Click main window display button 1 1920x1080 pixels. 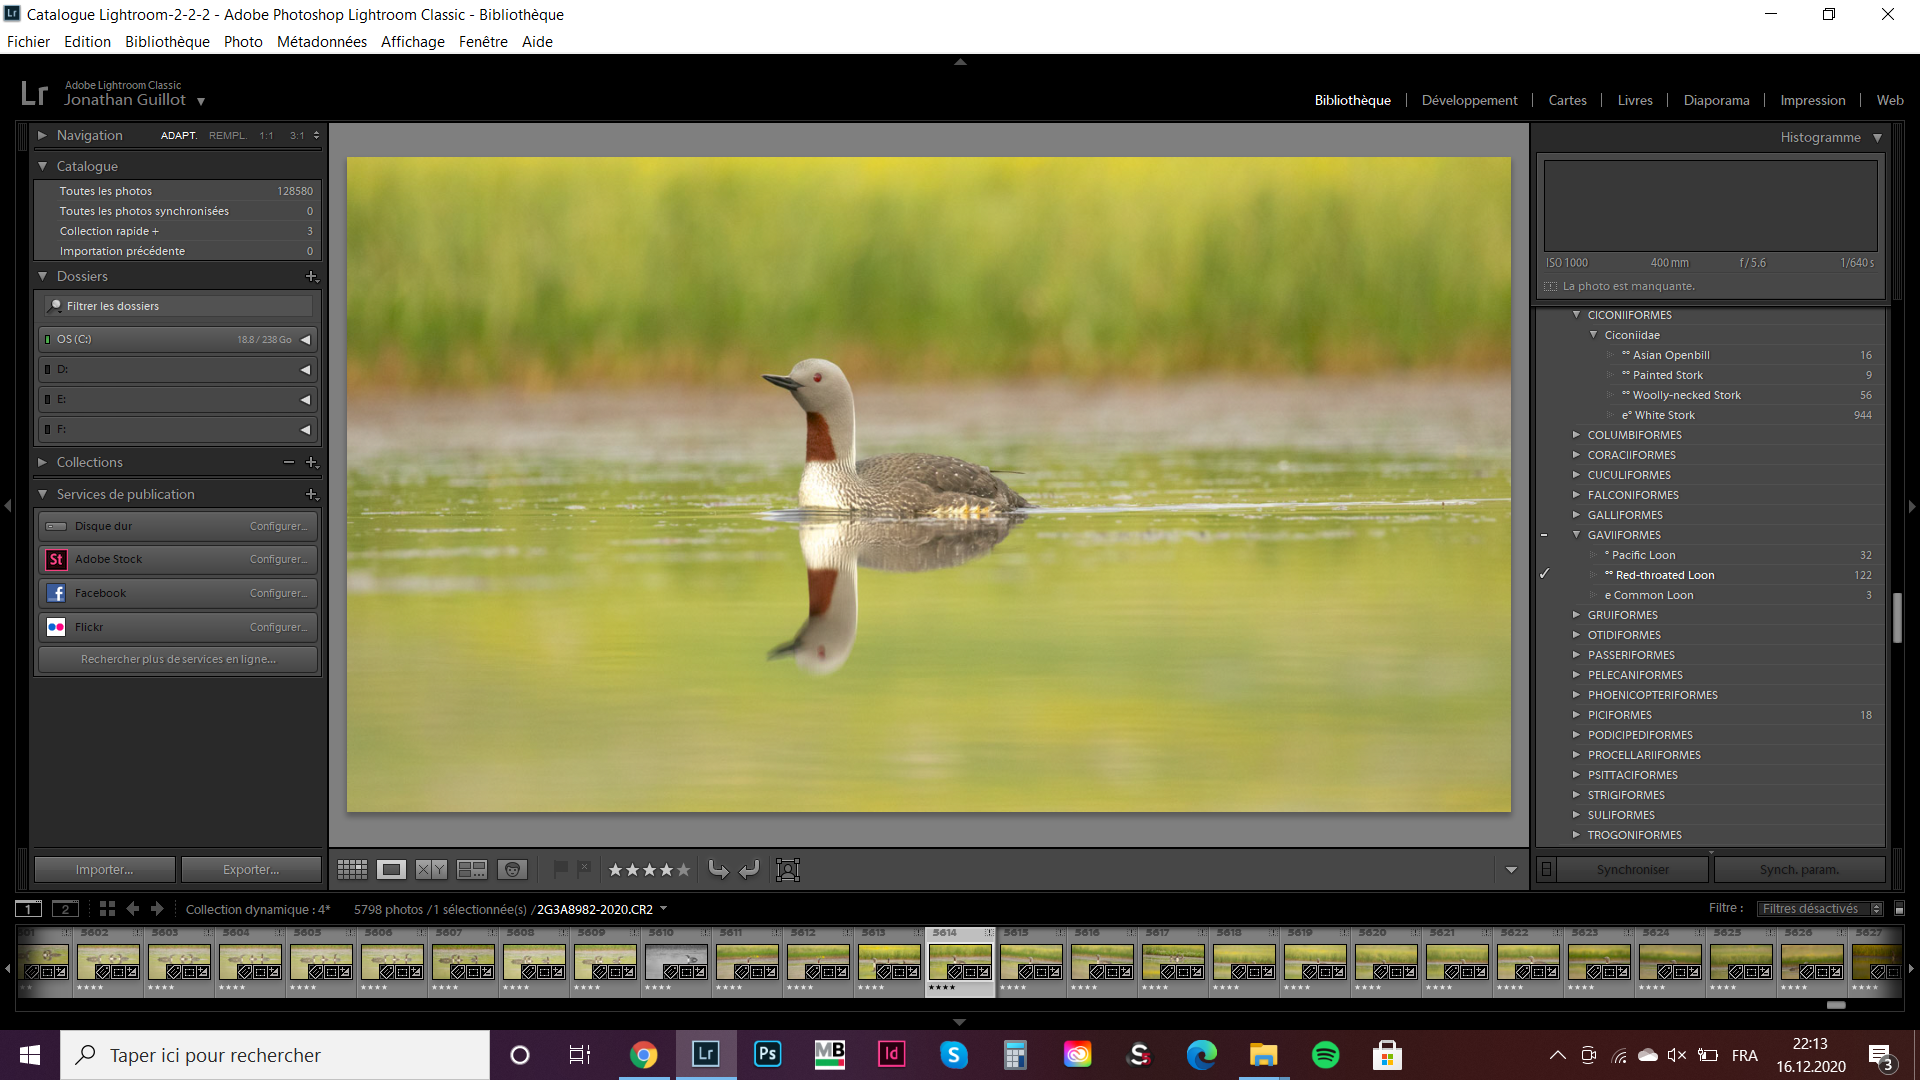pos(28,909)
